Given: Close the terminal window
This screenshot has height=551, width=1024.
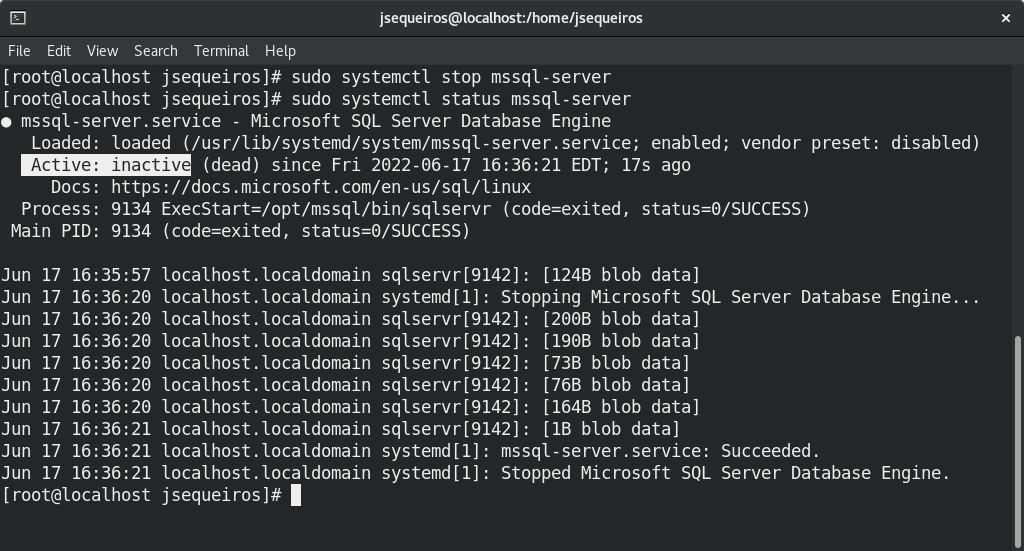Looking at the screenshot, I should point(1006,18).
